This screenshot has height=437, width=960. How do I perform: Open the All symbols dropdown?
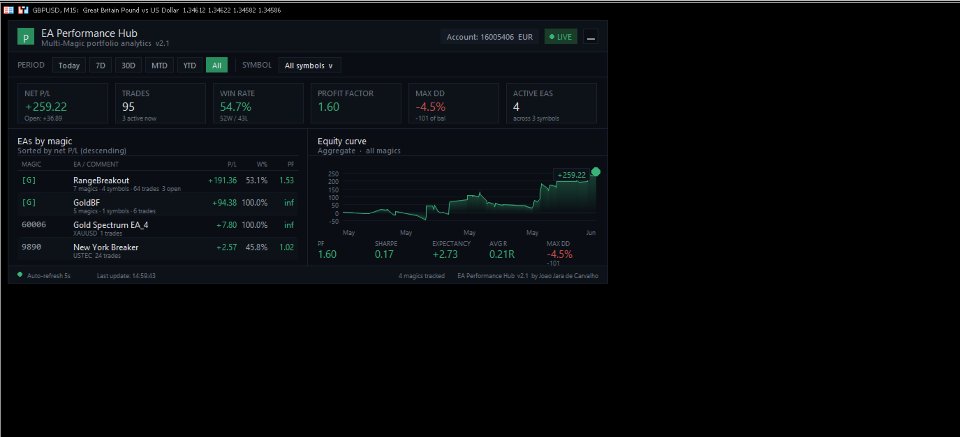(309, 65)
